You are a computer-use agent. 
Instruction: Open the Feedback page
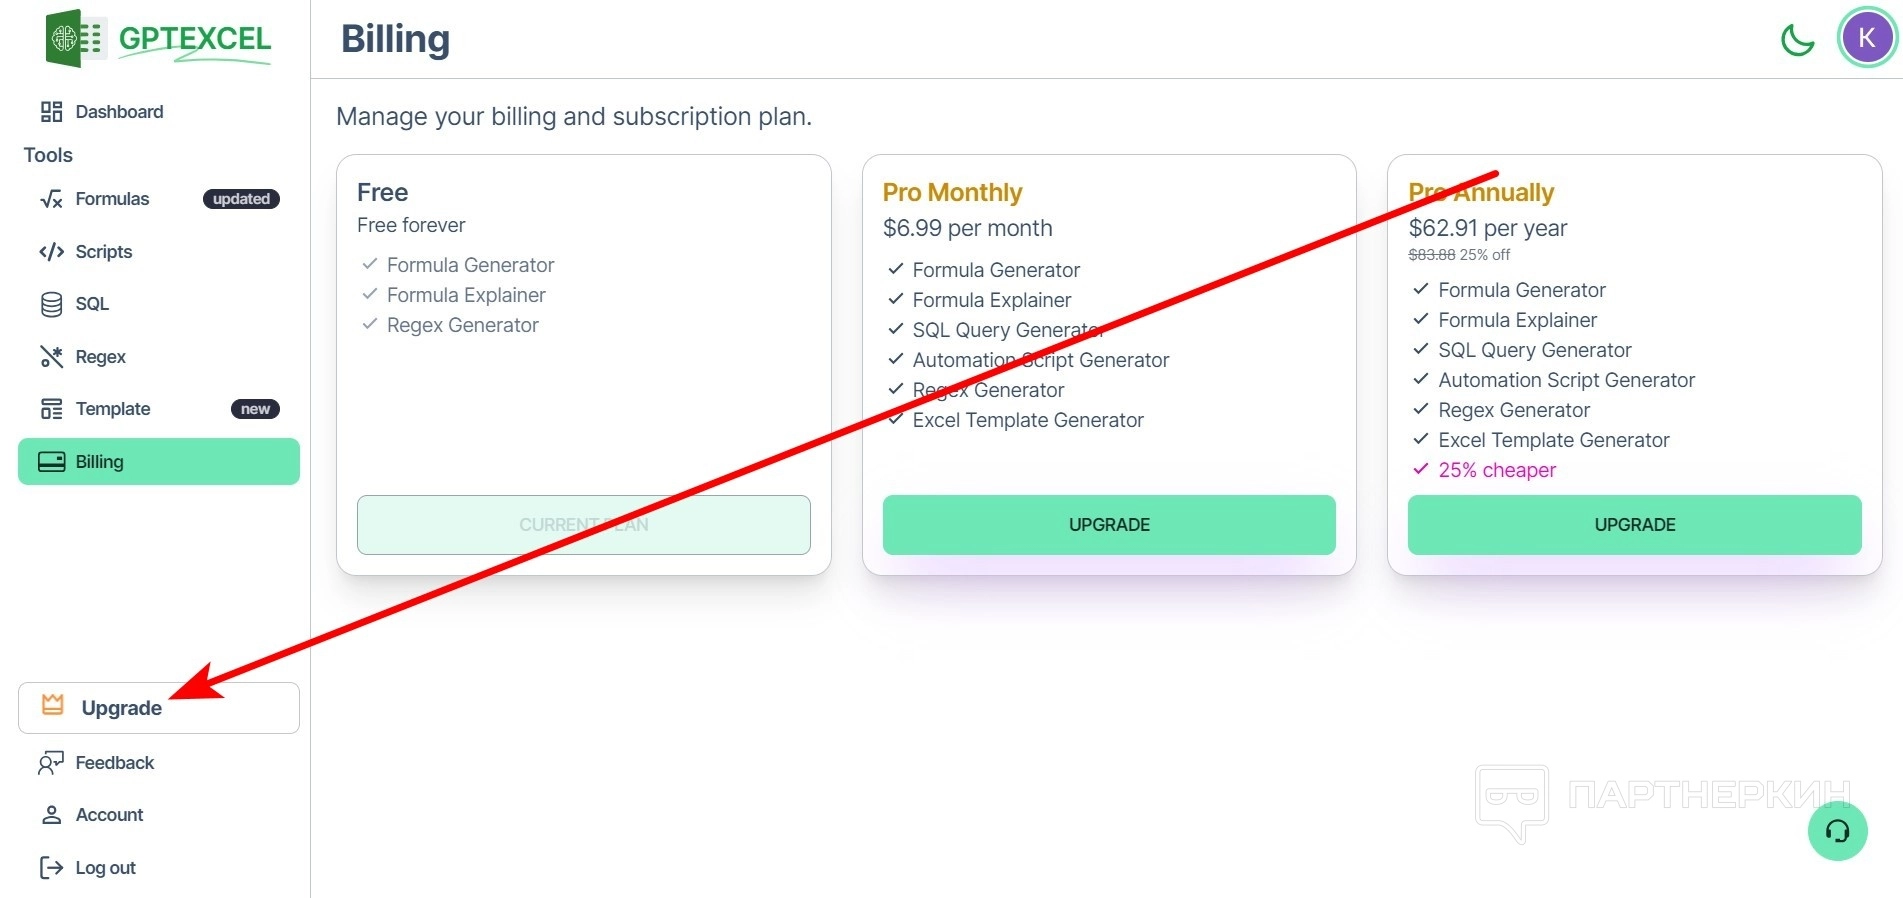(114, 763)
